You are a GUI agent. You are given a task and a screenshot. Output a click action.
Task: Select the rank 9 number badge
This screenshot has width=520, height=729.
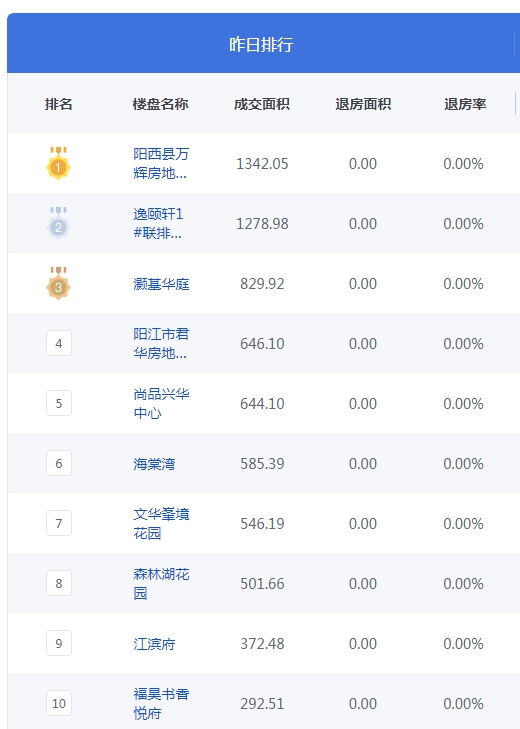pyautogui.click(x=59, y=643)
